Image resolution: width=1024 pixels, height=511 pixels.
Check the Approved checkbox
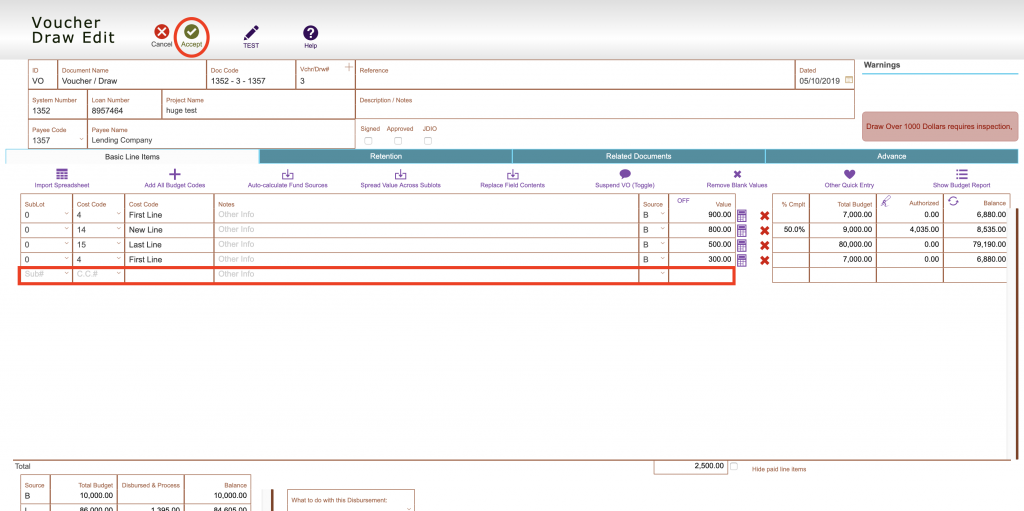pos(398,140)
